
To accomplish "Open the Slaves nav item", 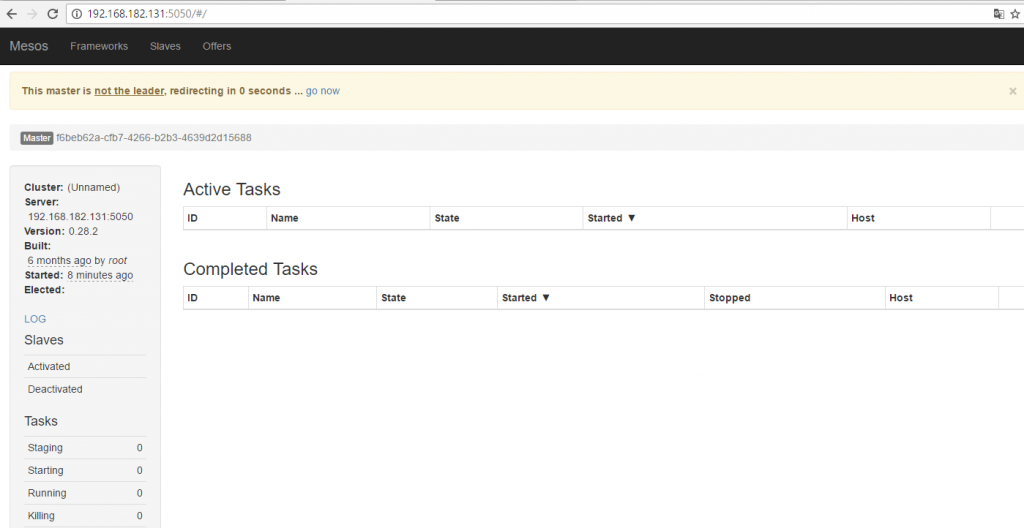I will point(165,46).
